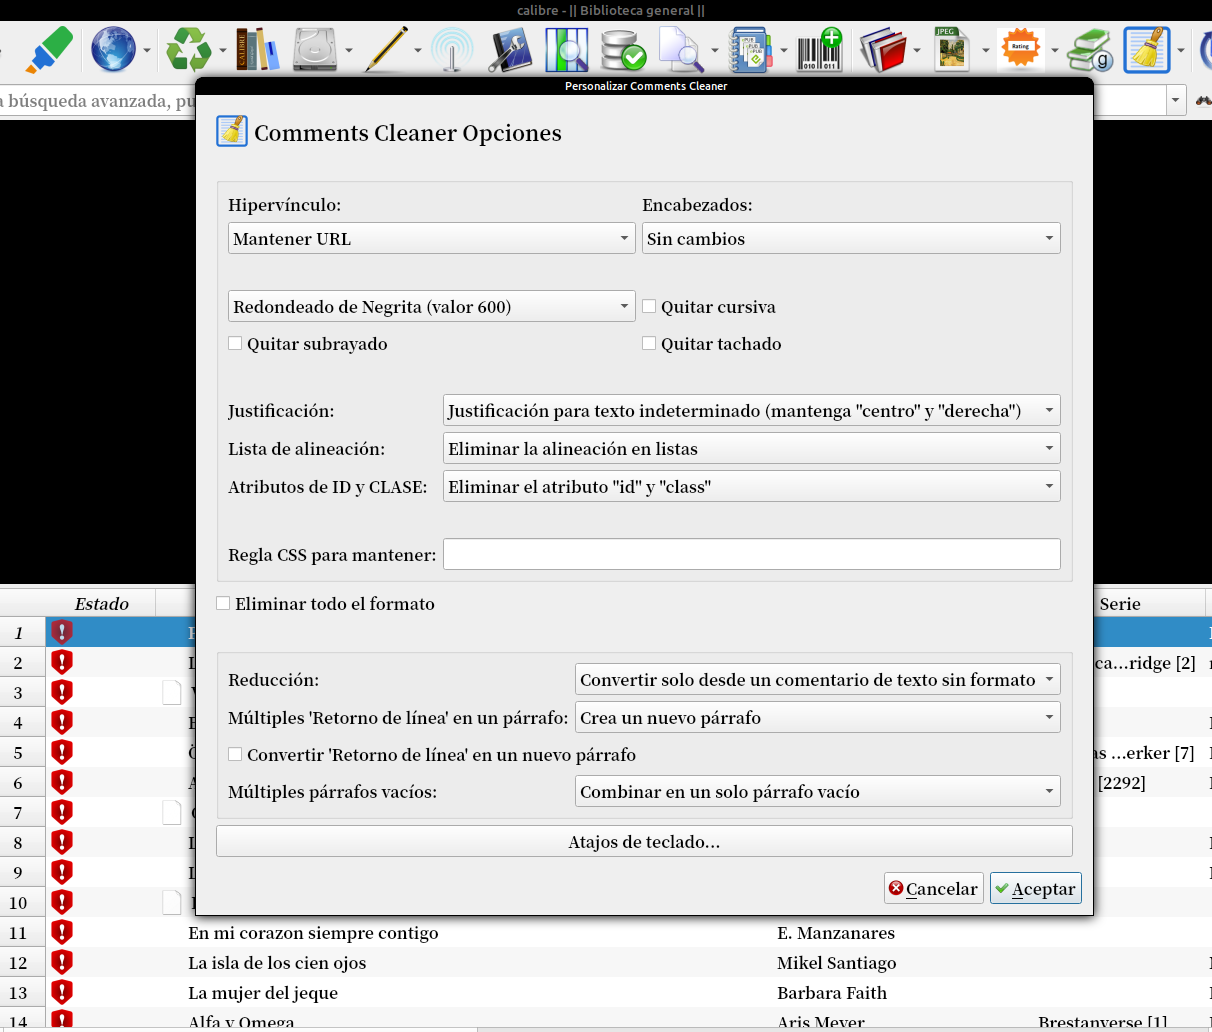Open preferences wrench and tools icon
This screenshot has width=1212, height=1032.
click(510, 49)
